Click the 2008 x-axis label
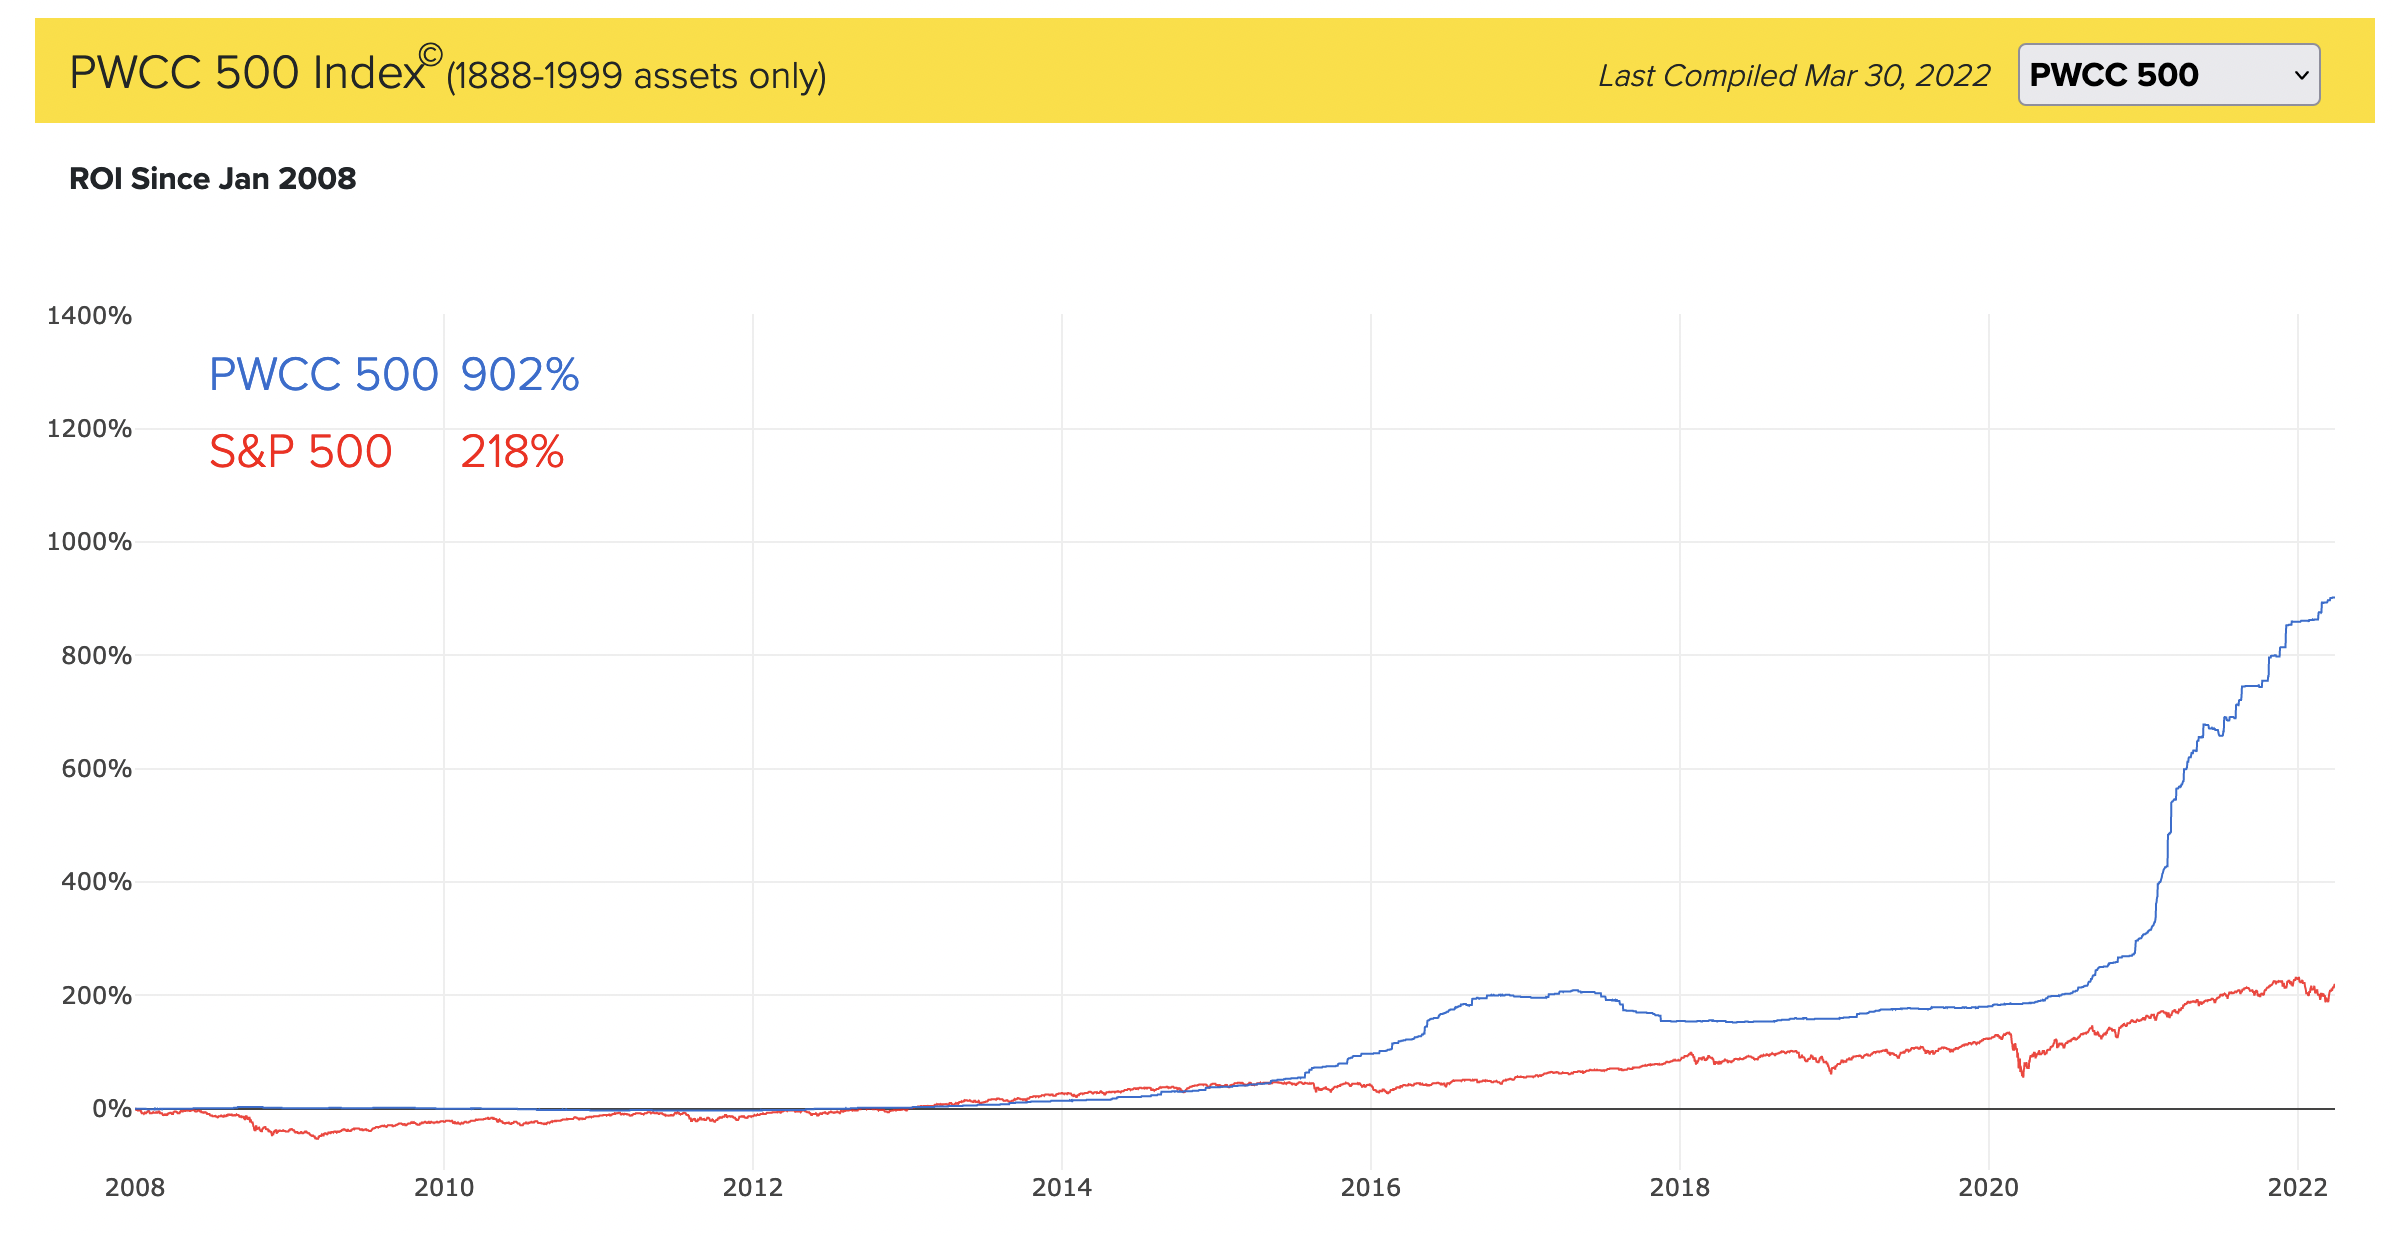This screenshot has height=1236, width=2392. 135,1187
